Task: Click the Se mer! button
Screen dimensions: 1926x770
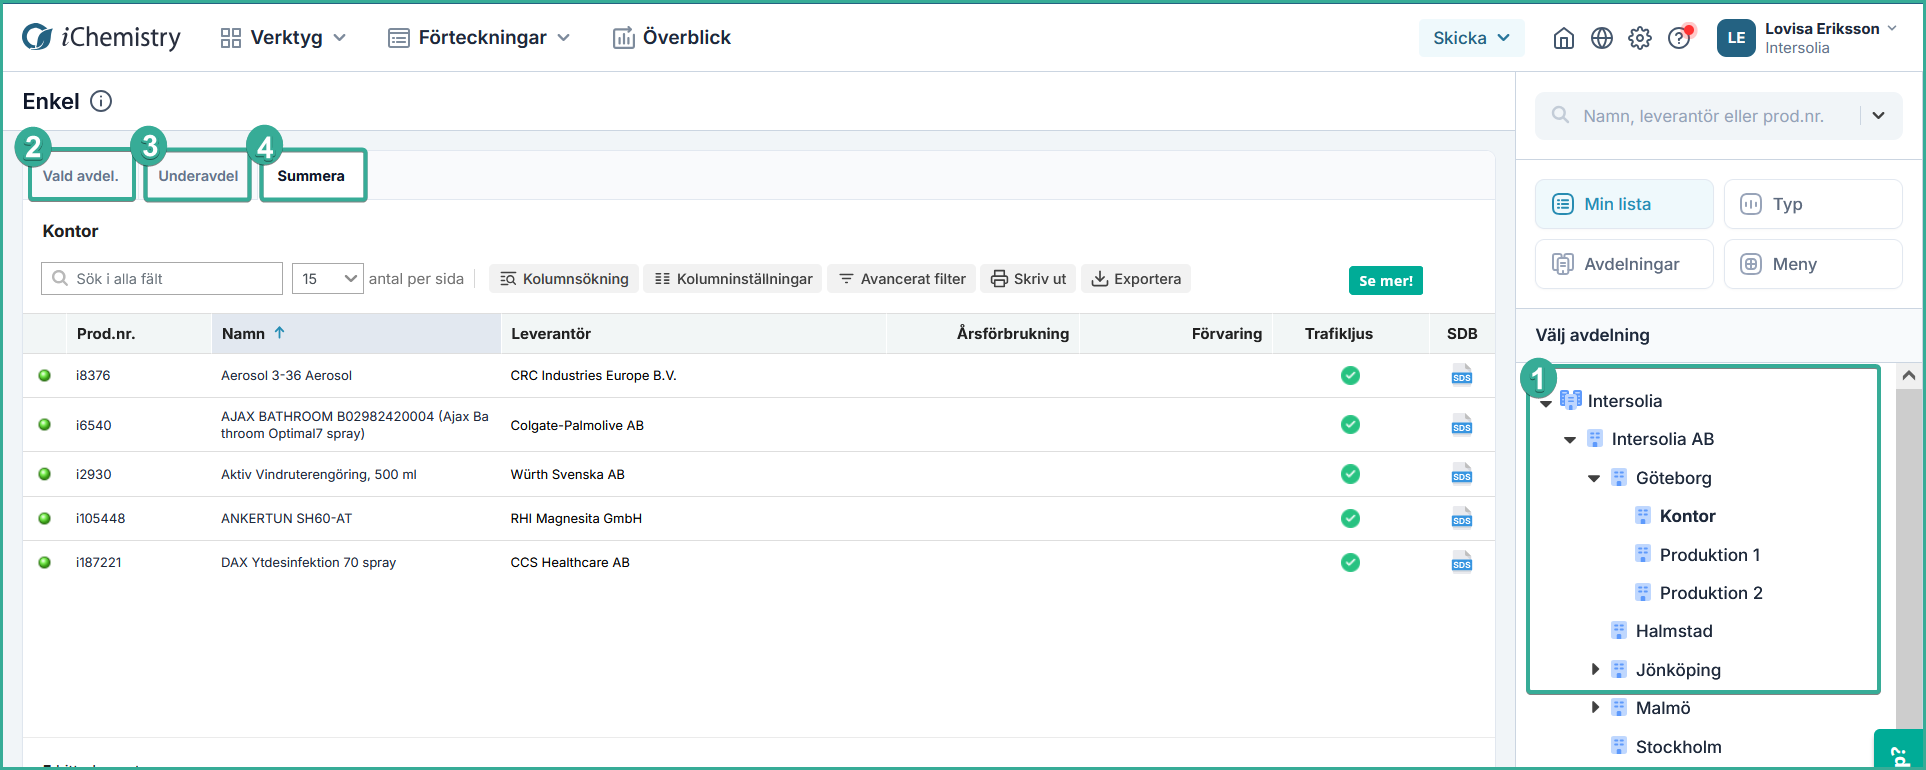Action: click(1386, 281)
